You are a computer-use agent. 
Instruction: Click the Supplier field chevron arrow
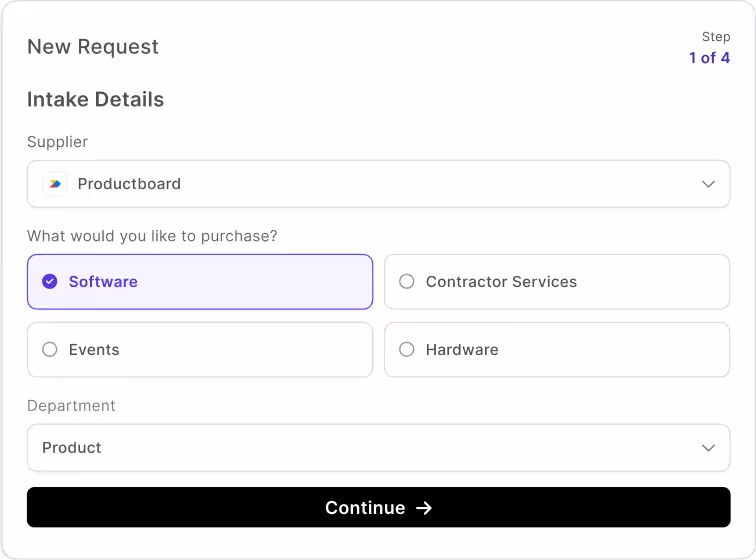tap(708, 184)
